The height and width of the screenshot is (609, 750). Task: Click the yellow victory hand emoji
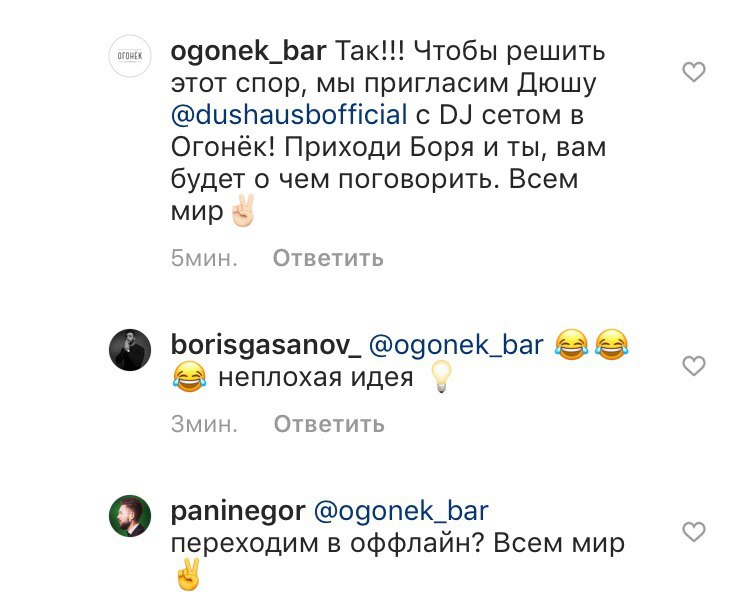tap(188, 574)
